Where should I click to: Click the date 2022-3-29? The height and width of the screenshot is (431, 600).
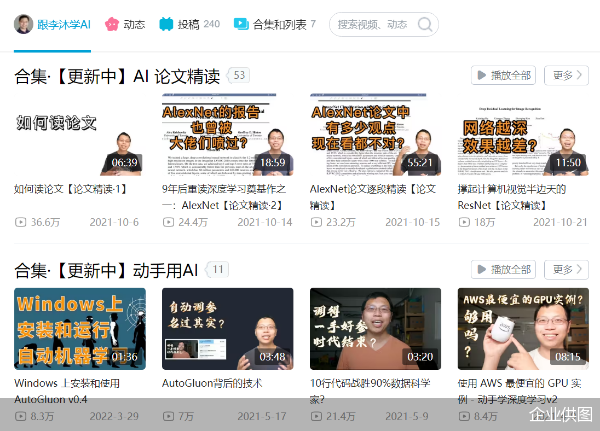[x=114, y=416]
